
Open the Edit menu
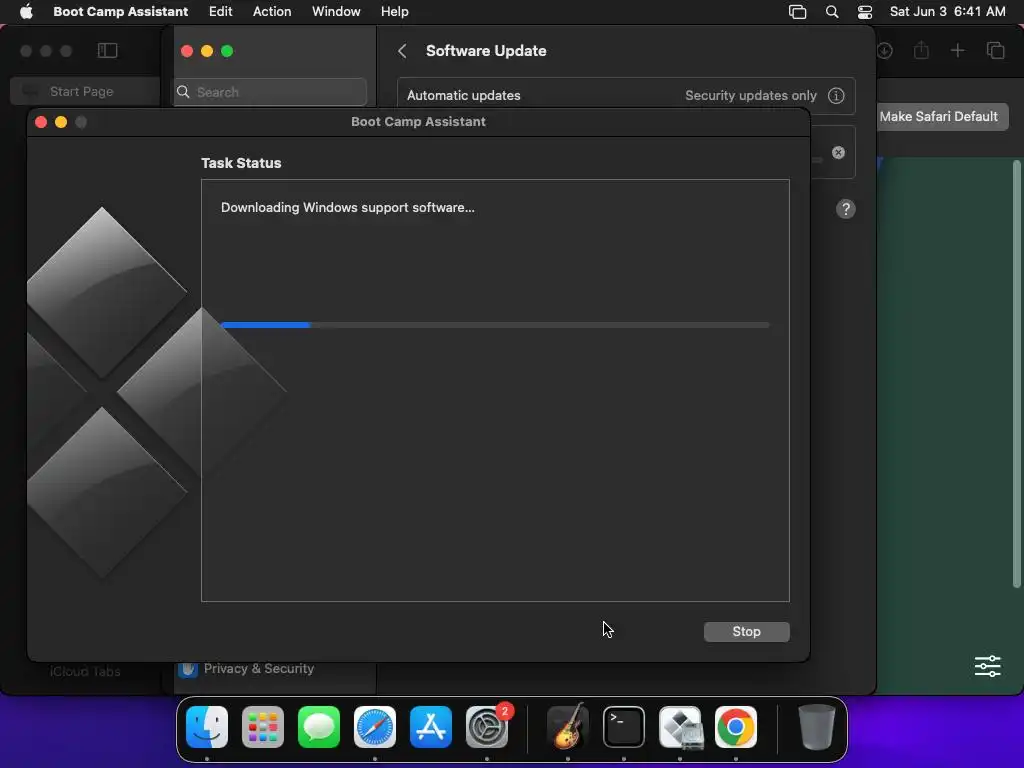[x=220, y=11]
